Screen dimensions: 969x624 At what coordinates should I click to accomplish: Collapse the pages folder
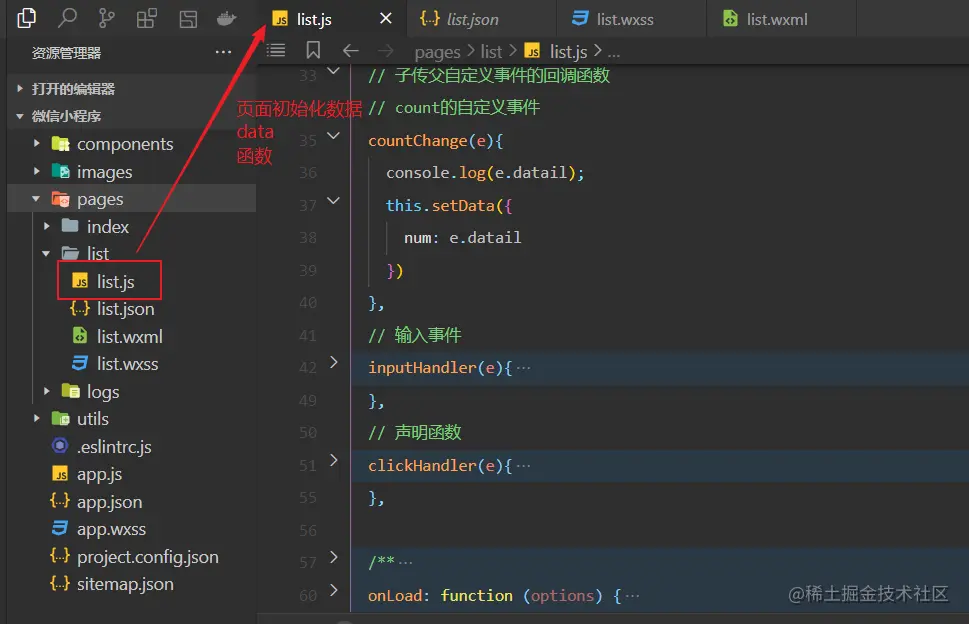(131, 199)
